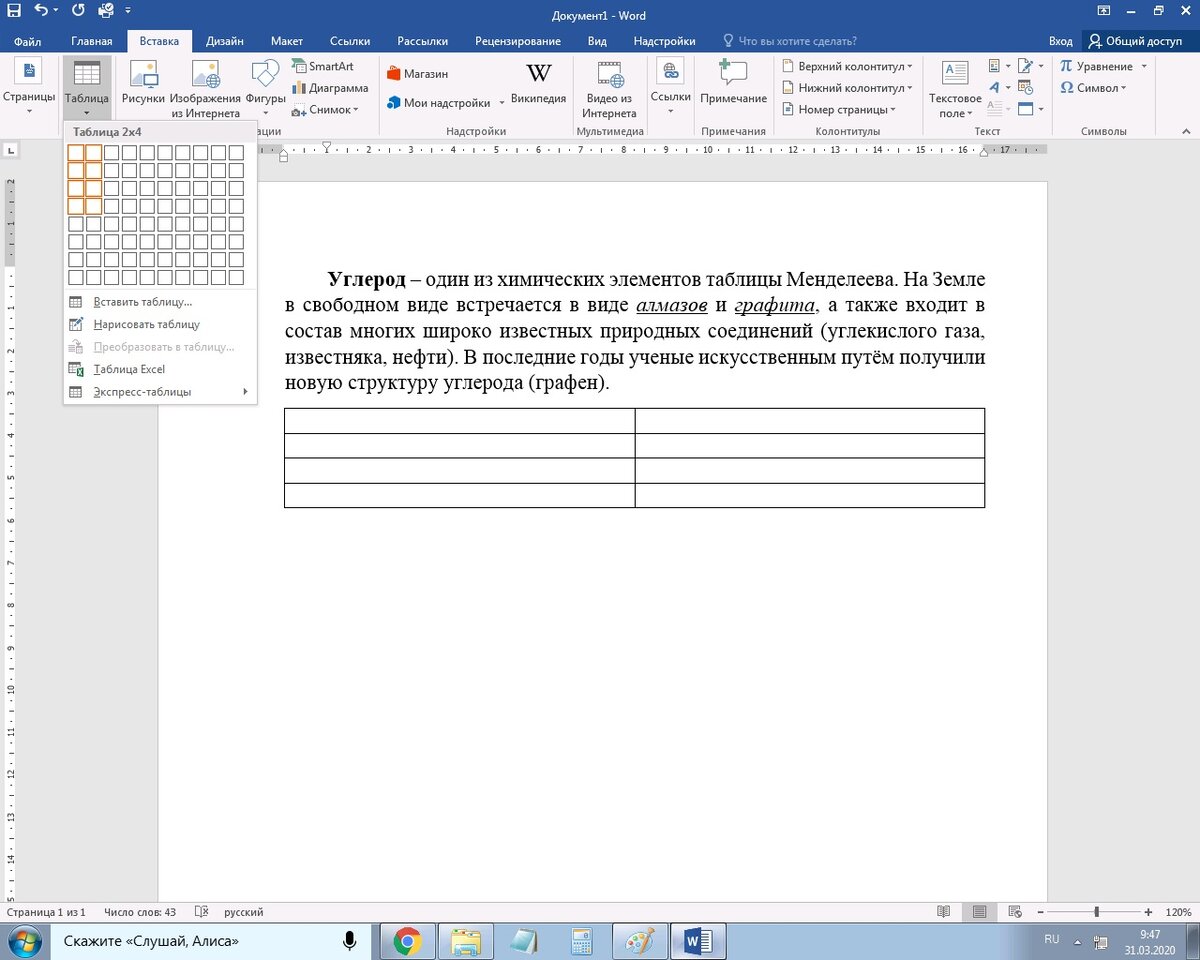This screenshot has height=960, width=1200.
Task: Open the Фигуры shapes dropdown
Action: coord(265,88)
